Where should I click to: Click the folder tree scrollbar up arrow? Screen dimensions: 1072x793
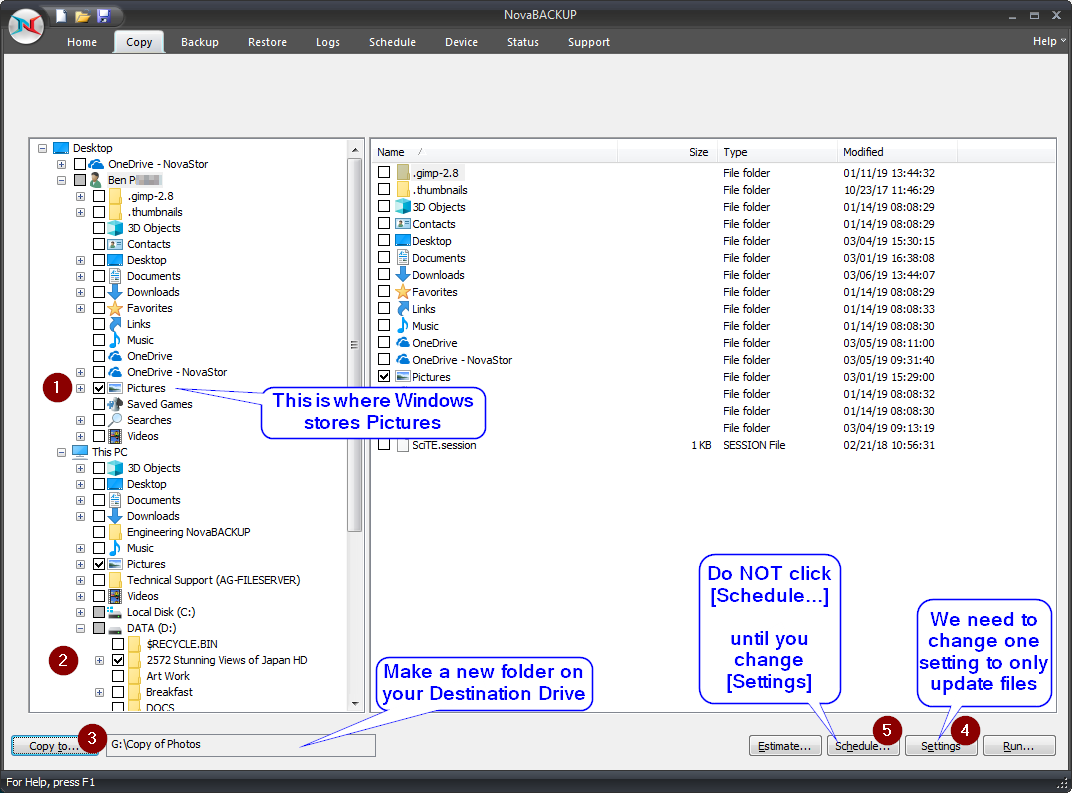click(x=355, y=150)
